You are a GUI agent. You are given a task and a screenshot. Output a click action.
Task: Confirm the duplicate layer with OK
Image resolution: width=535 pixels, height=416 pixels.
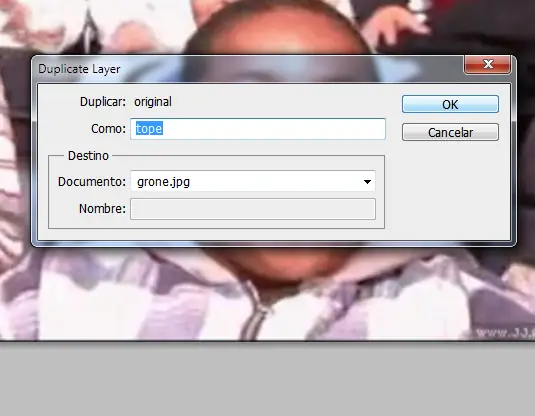click(x=450, y=104)
